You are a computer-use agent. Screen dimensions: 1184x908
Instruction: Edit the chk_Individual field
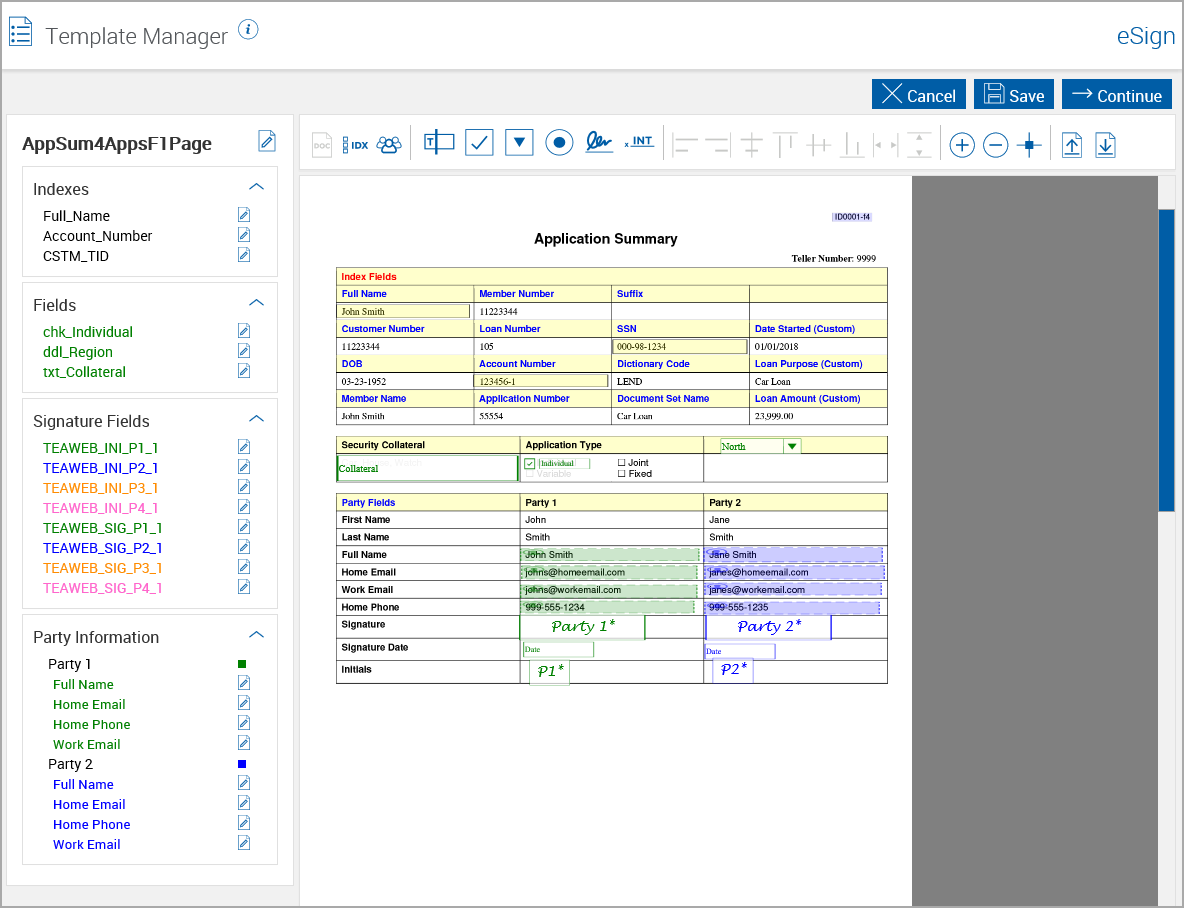pos(244,331)
